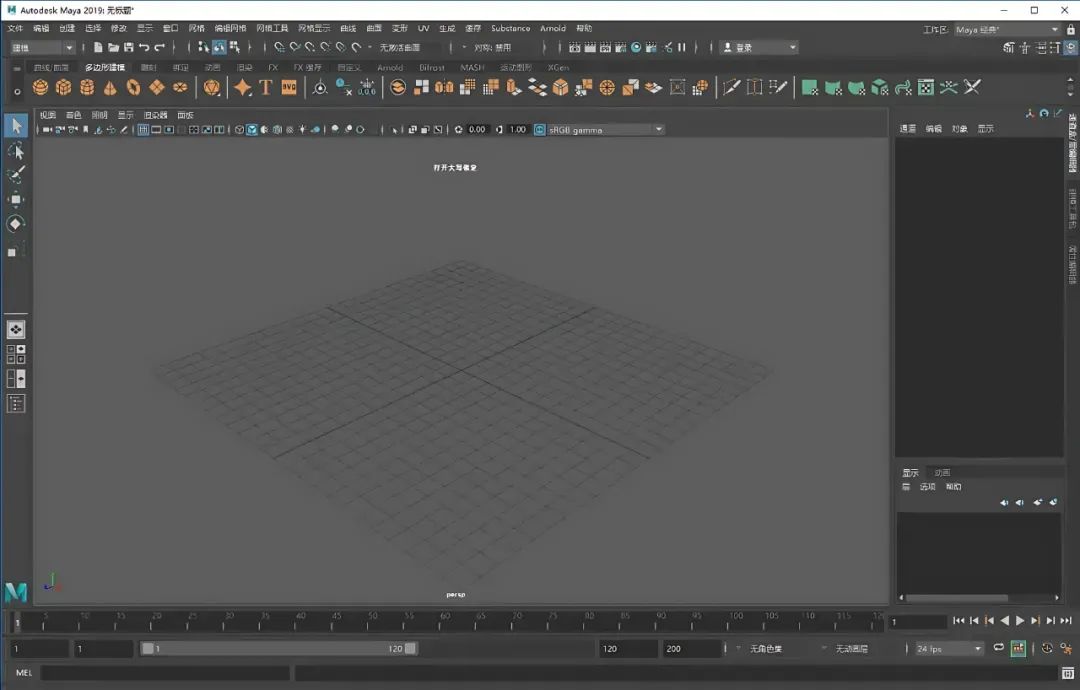Click the polygon Type text tool
The width and height of the screenshot is (1080, 690).
266,88
